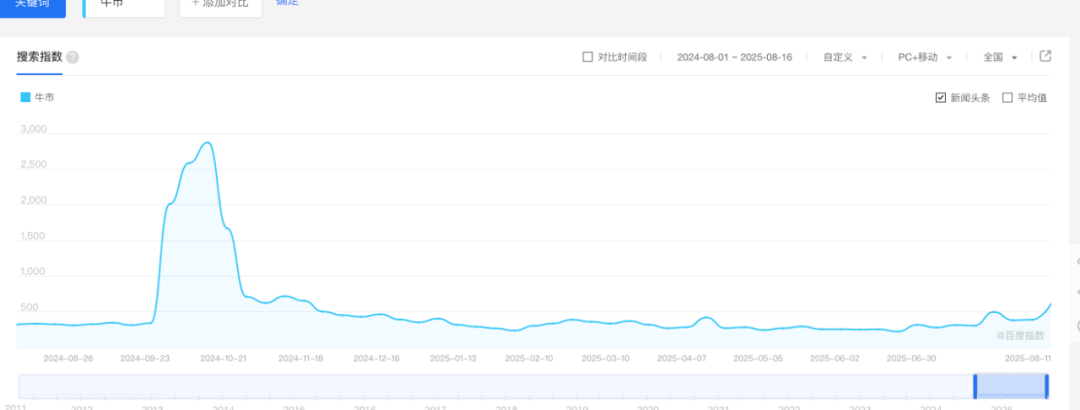Select the 搜索指数 tab
Image resolution: width=1080 pixels, height=410 pixels.
click(x=40, y=57)
